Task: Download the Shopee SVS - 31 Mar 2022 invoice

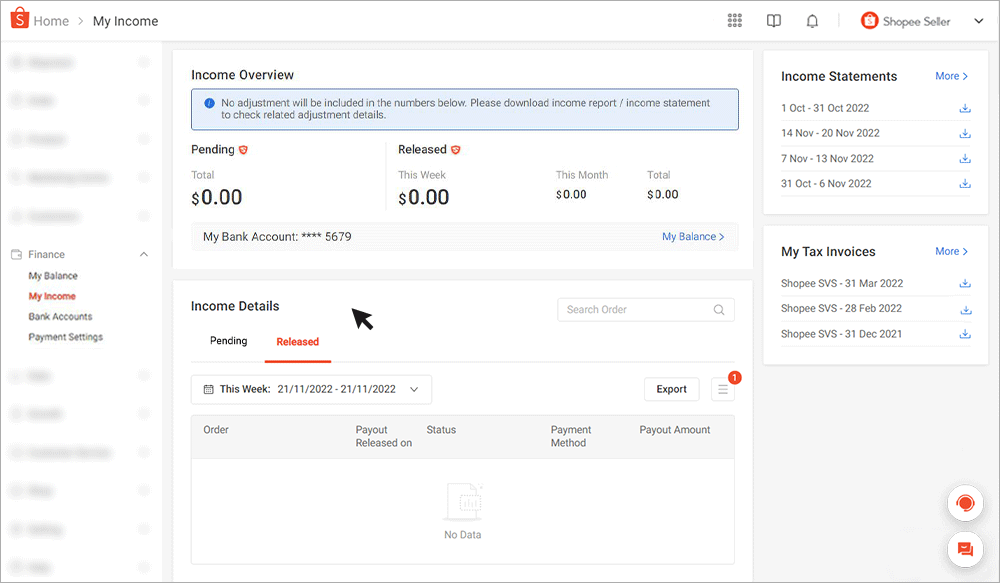Action: tap(965, 283)
